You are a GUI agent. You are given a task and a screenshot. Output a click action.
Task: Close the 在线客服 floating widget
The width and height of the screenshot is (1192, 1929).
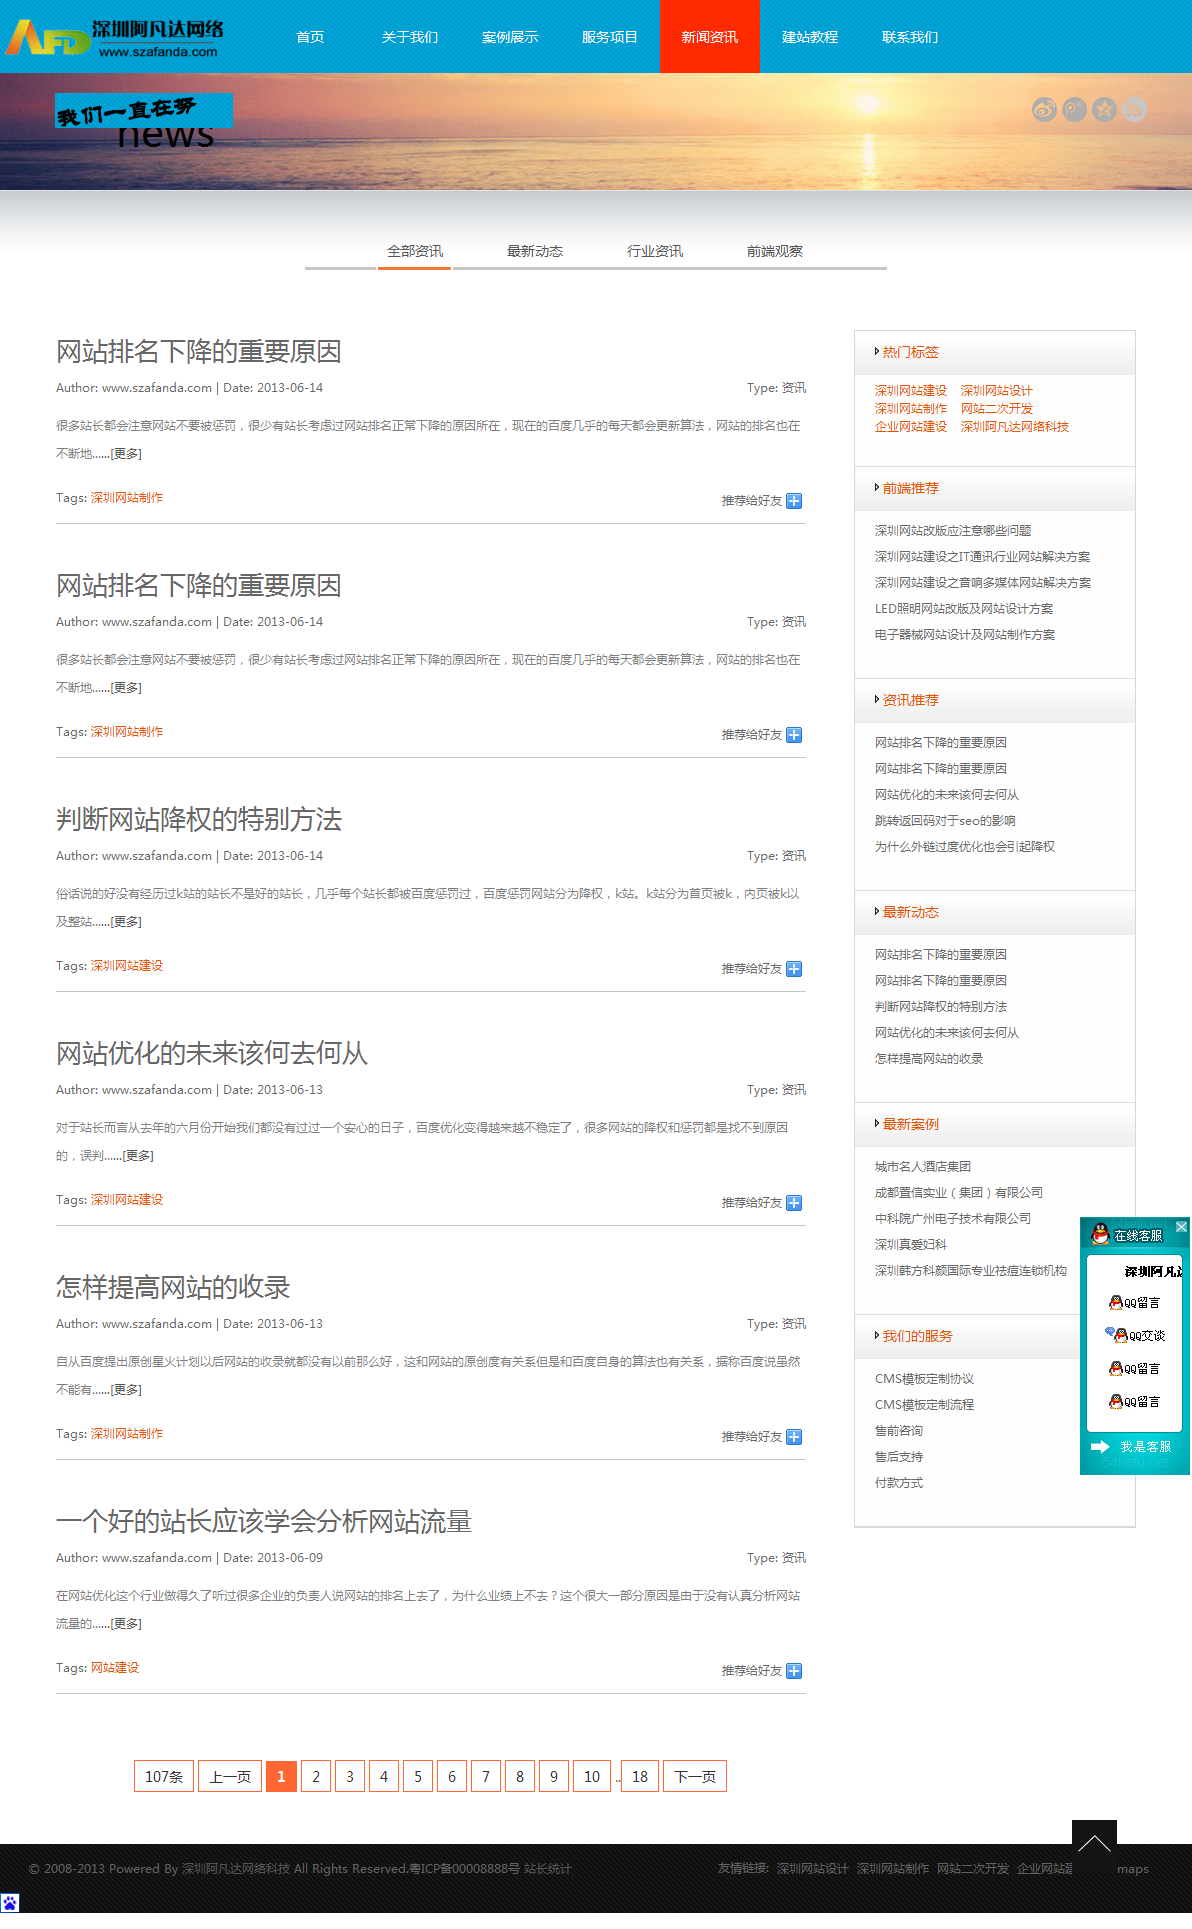click(x=1181, y=1226)
